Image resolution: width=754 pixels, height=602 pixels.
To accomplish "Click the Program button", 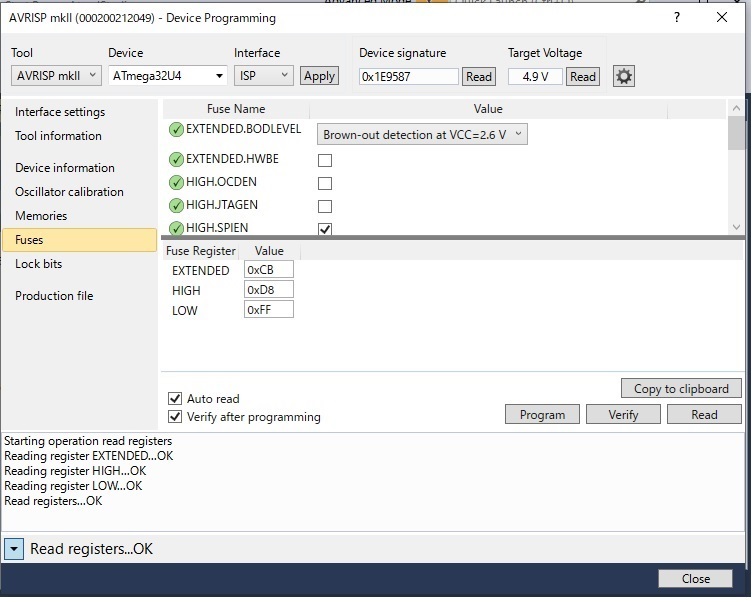I will point(542,414).
